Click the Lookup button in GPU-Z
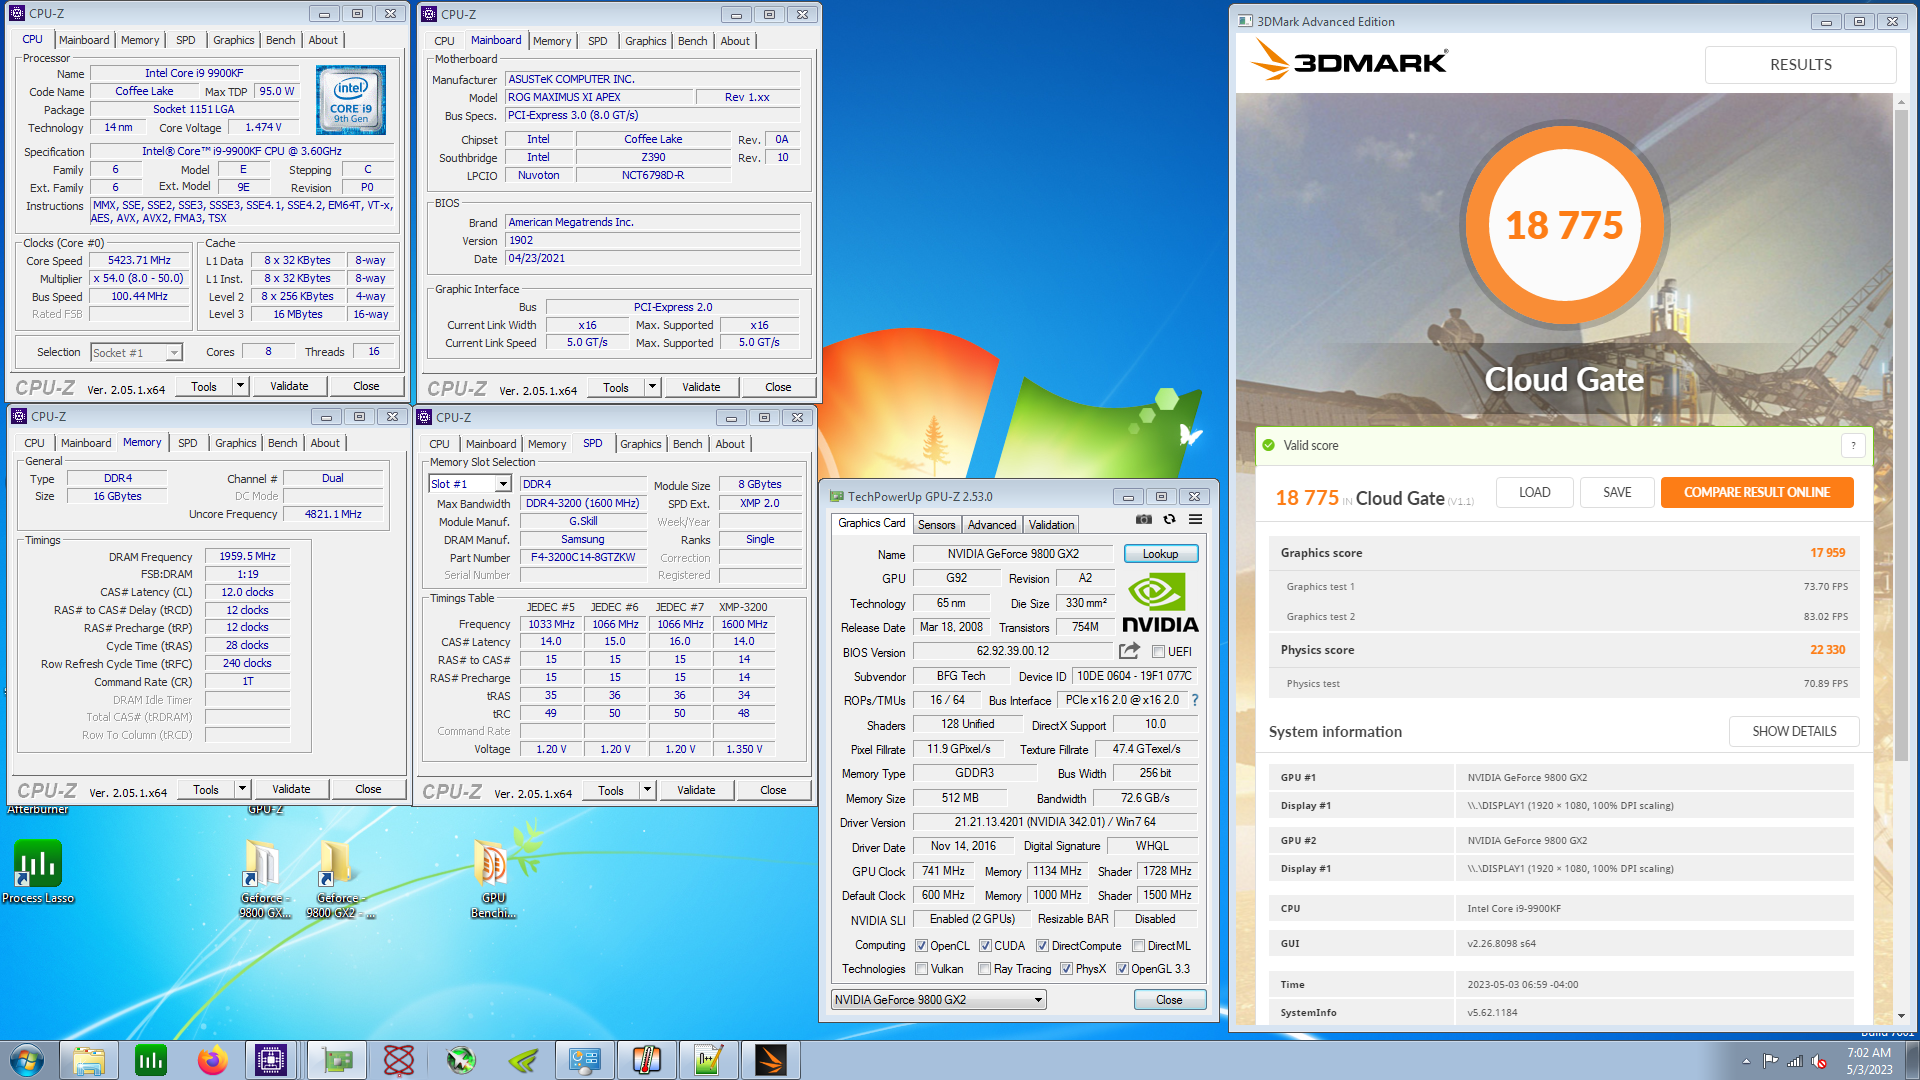This screenshot has height=1080, width=1920. pyautogui.click(x=1160, y=554)
